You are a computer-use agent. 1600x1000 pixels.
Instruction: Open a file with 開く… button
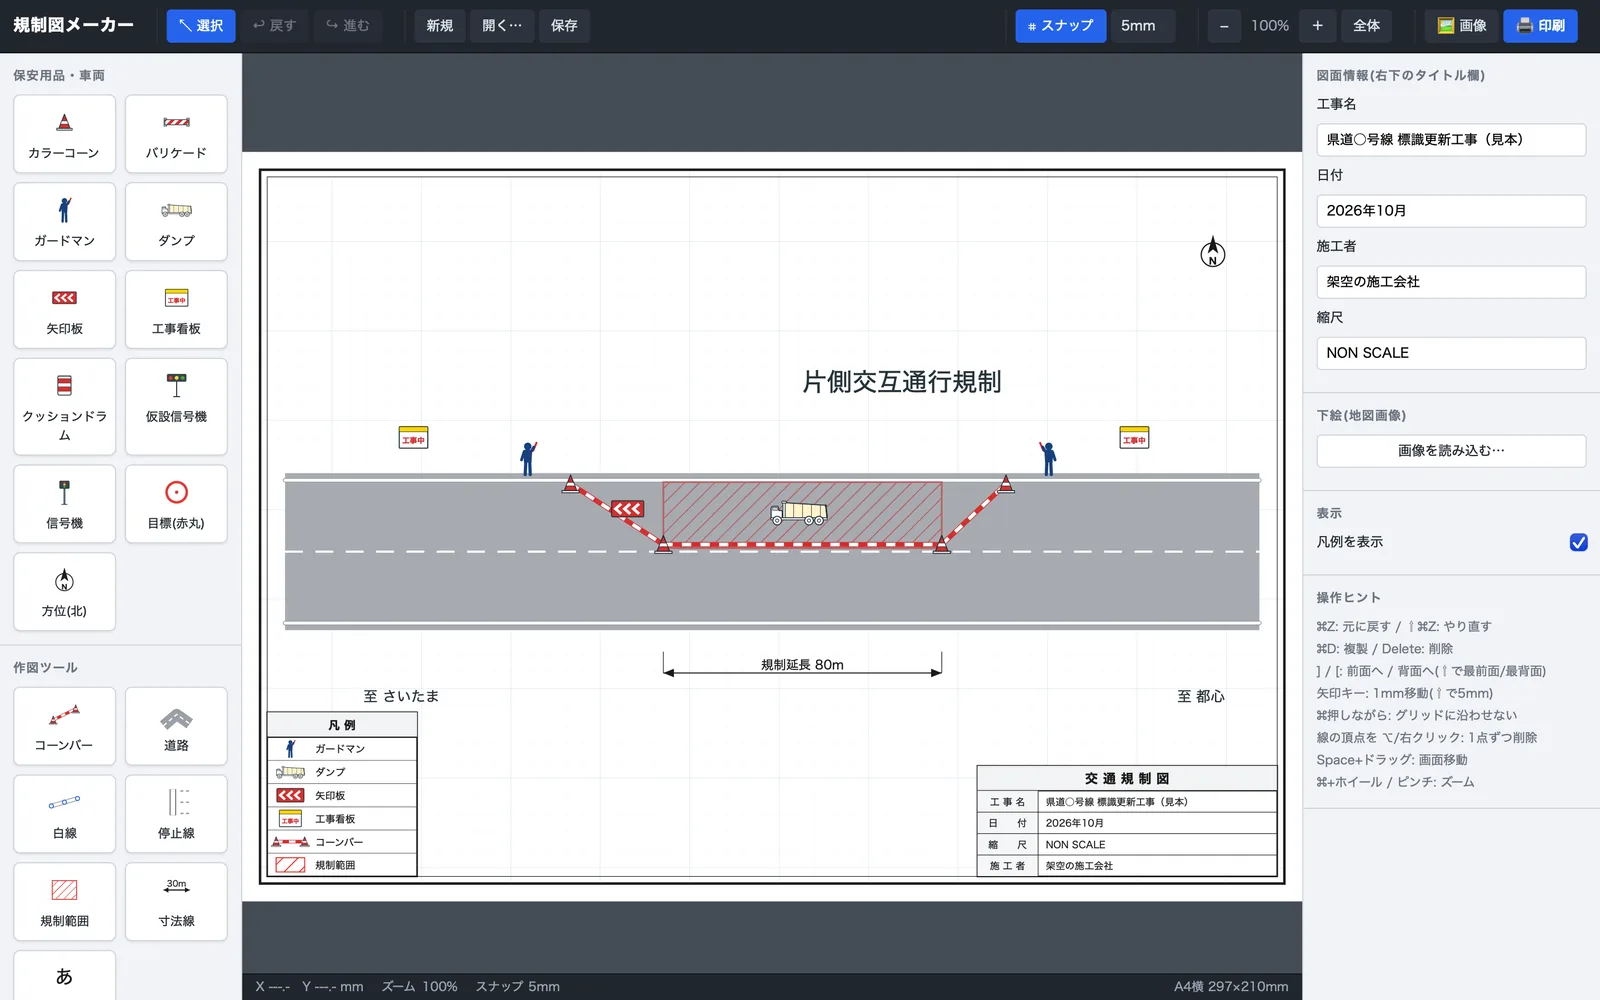point(502,26)
